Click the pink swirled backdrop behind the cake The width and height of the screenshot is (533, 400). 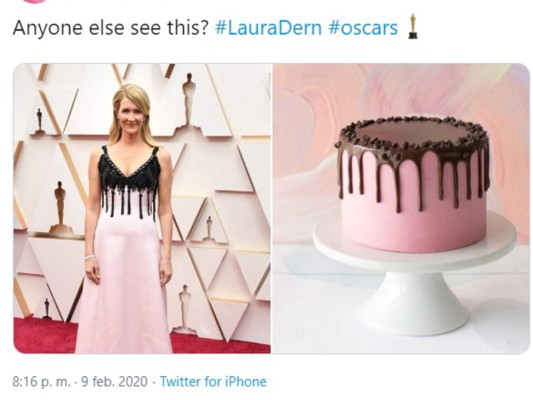coord(401,92)
